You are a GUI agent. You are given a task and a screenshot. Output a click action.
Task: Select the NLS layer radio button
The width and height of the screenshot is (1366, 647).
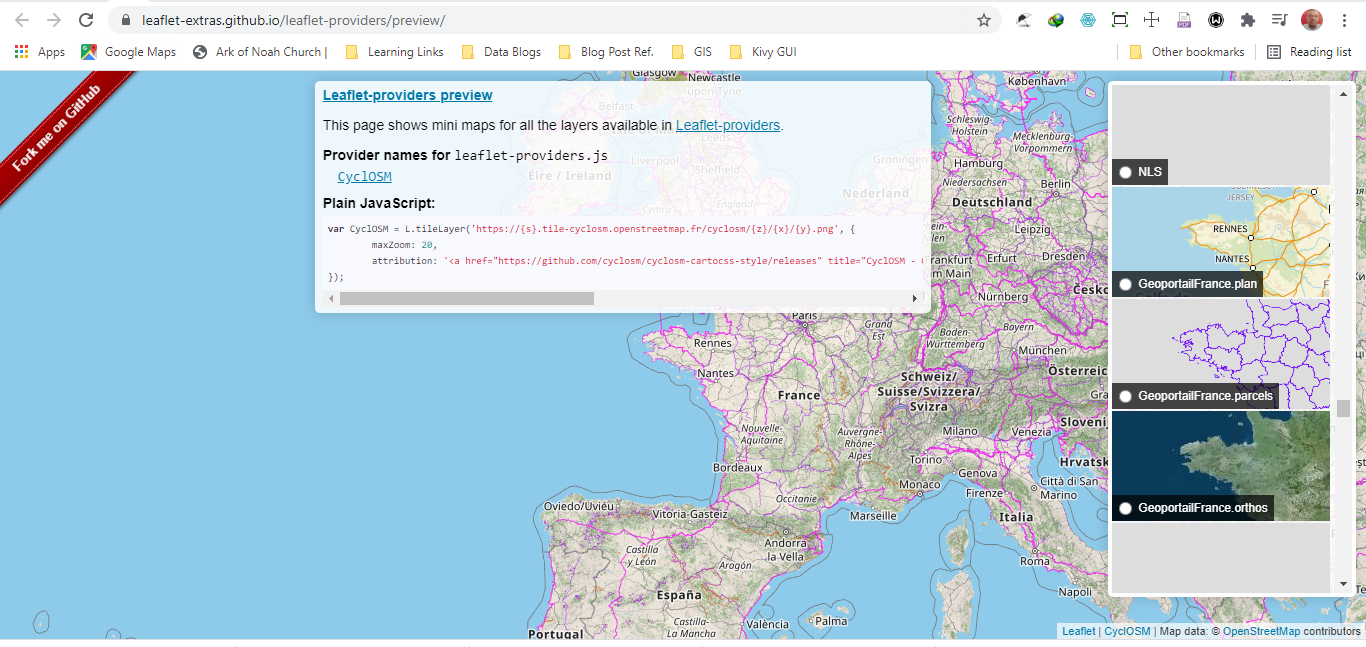pos(1126,172)
